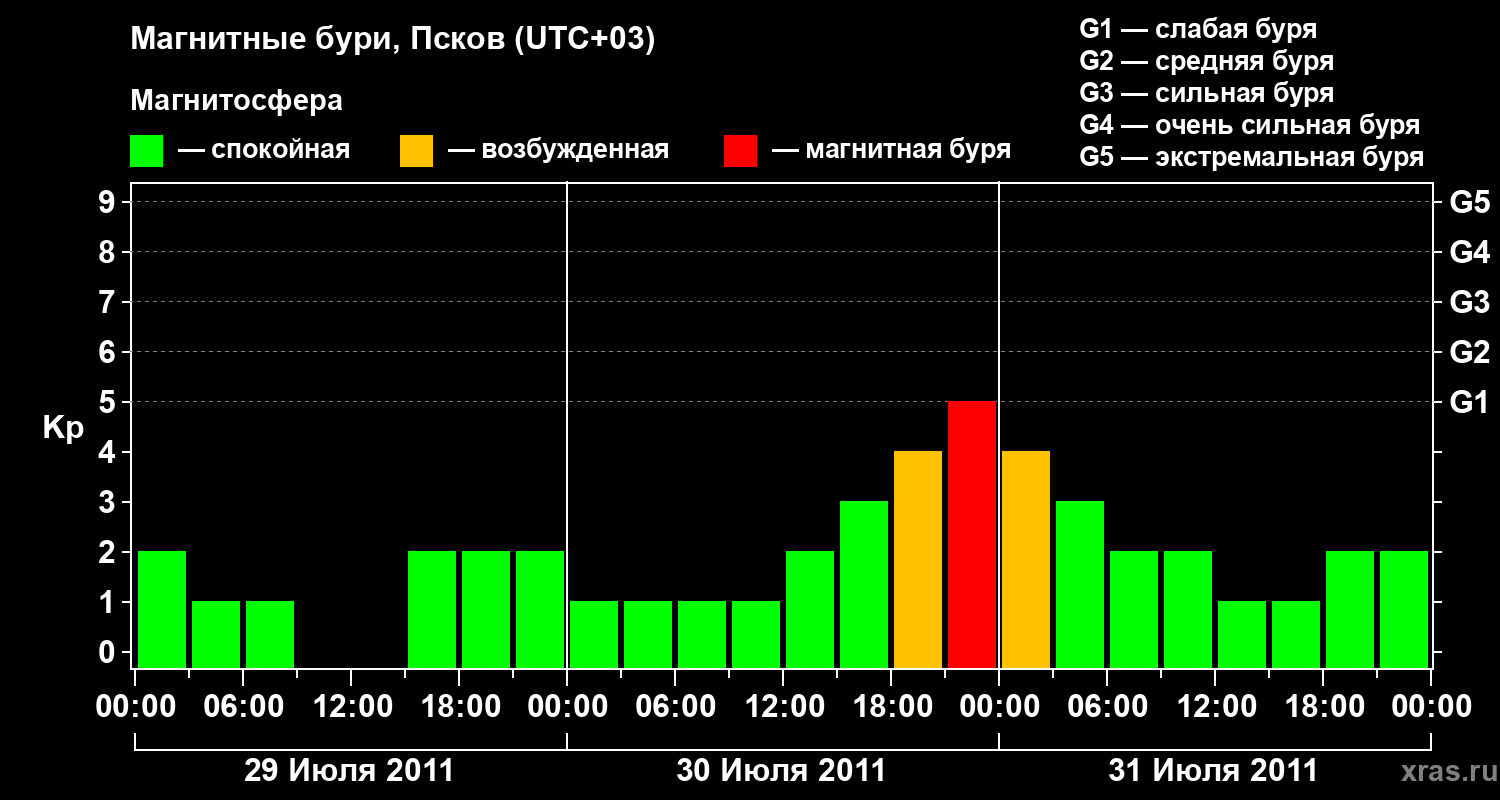Image resolution: width=1500 pixels, height=800 pixels.
Task: Click the '— магнитная буря' legend label
Action: [x=892, y=150]
